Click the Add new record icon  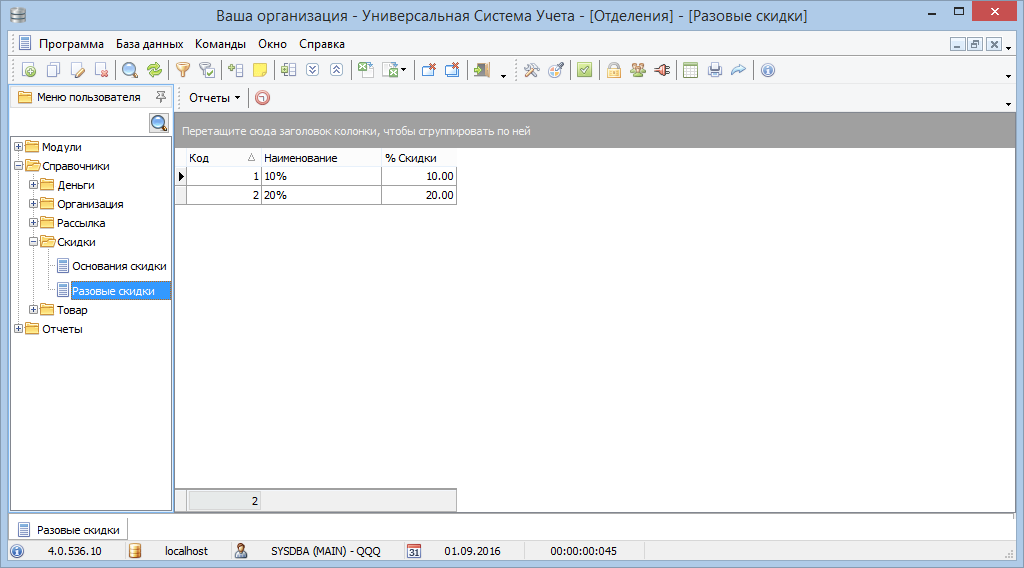(x=29, y=70)
